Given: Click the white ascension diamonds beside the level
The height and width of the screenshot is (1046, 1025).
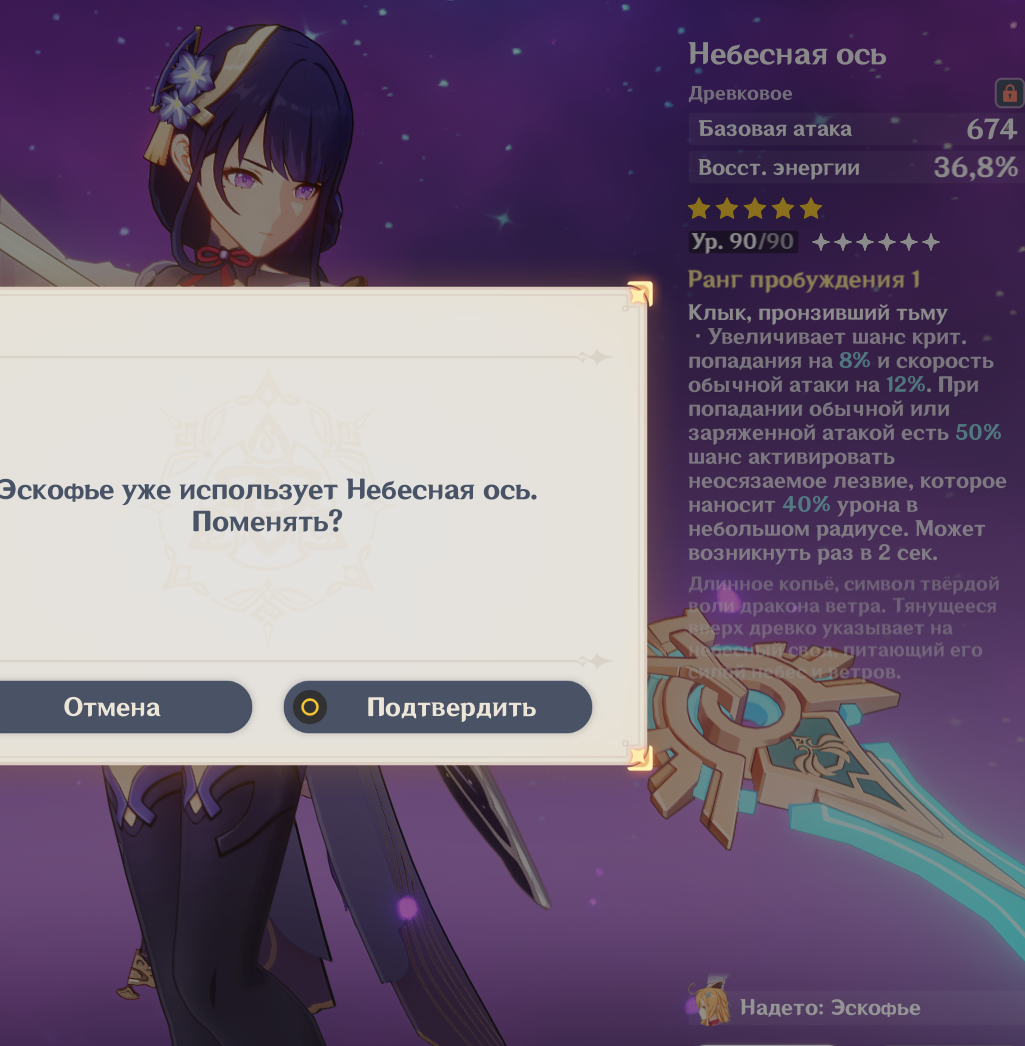Looking at the screenshot, I should 876,242.
